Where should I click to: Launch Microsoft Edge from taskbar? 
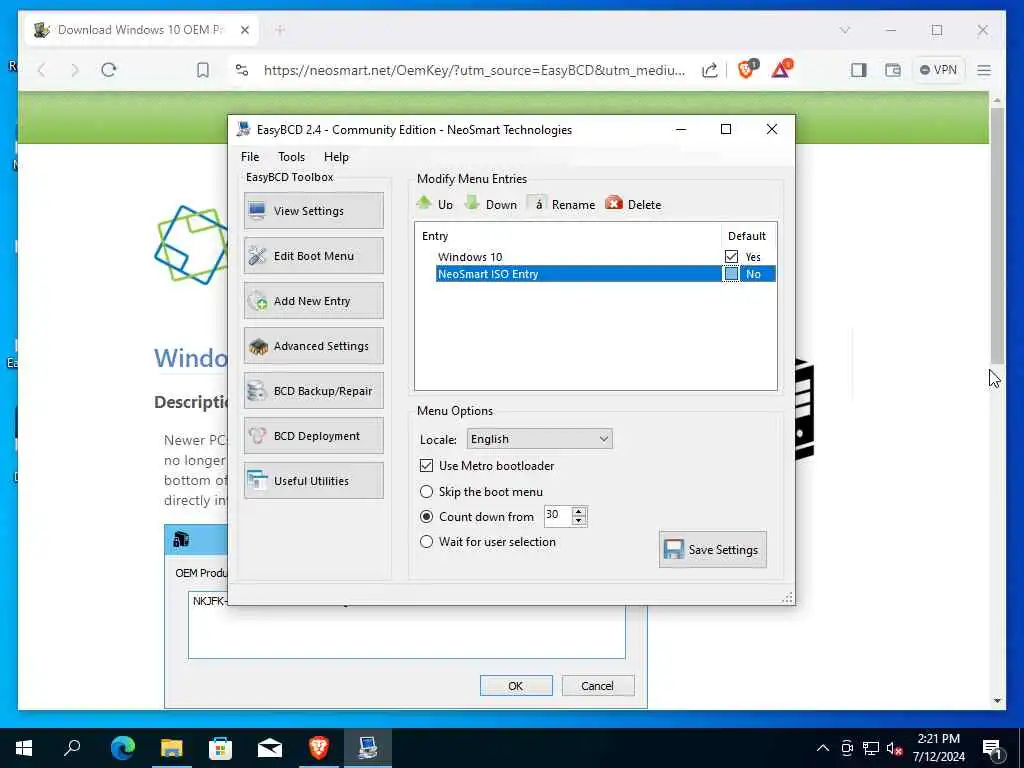tap(123, 748)
